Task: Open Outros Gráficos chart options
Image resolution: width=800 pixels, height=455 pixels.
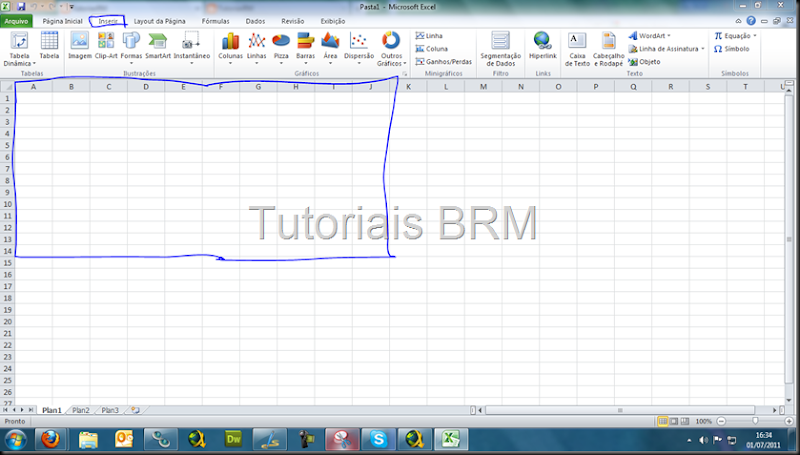Action: pos(391,49)
